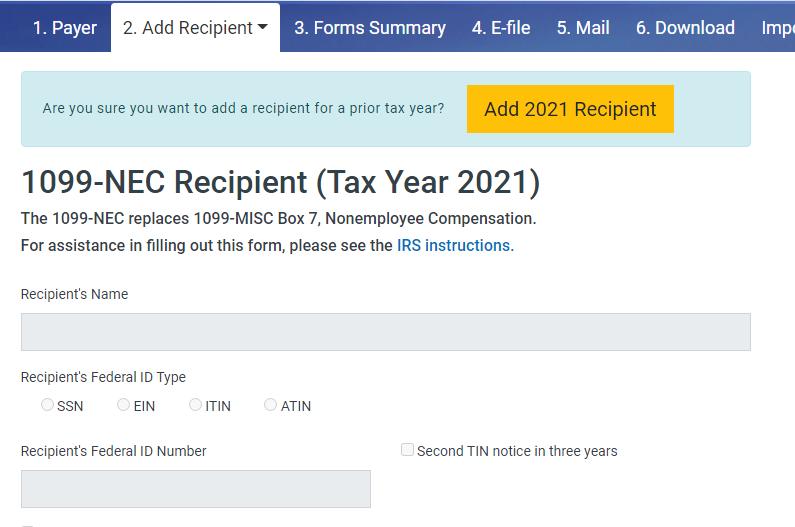The height and width of the screenshot is (527, 795).
Task: Click the "Recipient's Federal ID Type" label
Action: coord(103,377)
